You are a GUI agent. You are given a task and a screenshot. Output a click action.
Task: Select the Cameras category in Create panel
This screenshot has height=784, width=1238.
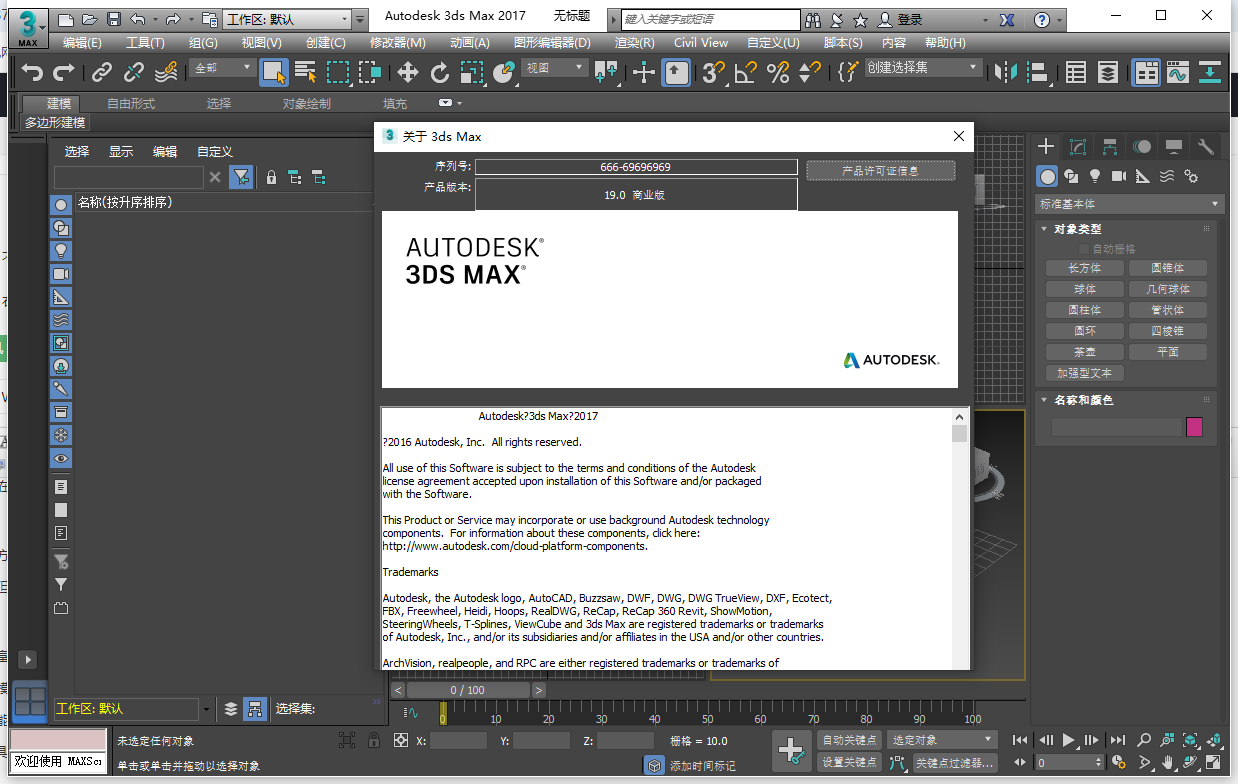(1119, 176)
